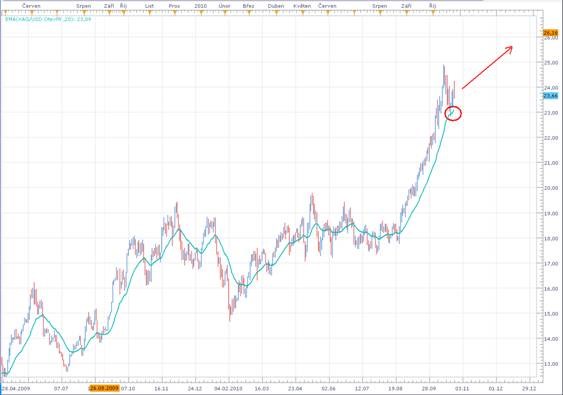
Task: Click the timeline marker below Únor
Action: pyautogui.click(x=225, y=13)
